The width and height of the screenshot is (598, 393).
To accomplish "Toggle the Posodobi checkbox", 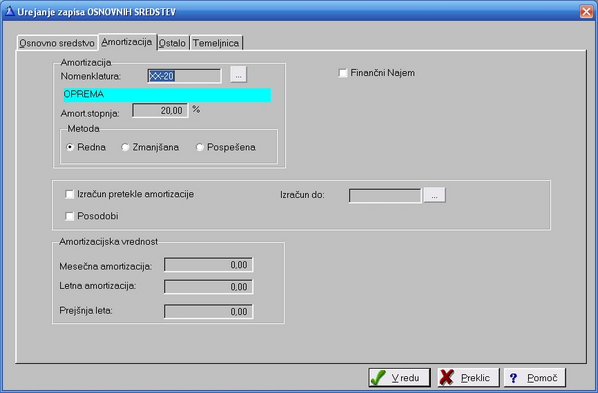I will coord(69,216).
